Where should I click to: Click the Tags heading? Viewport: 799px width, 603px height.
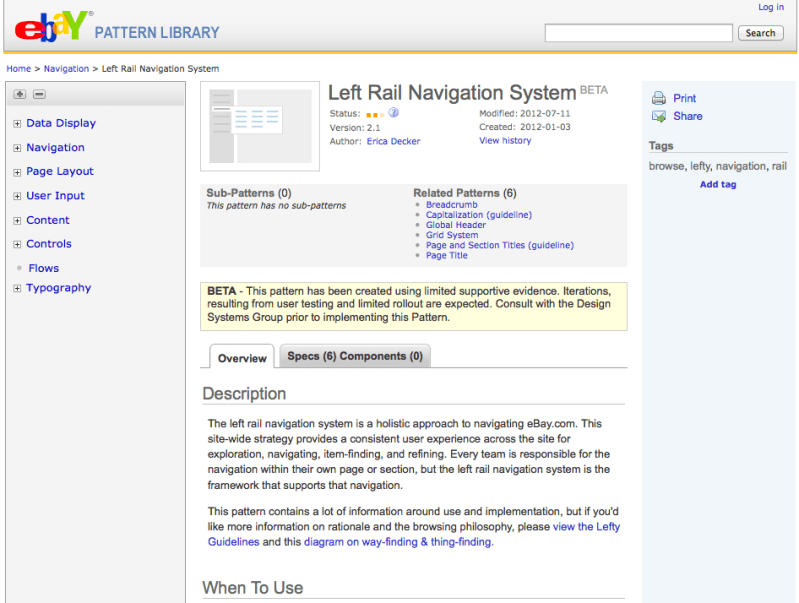(661, 146)
